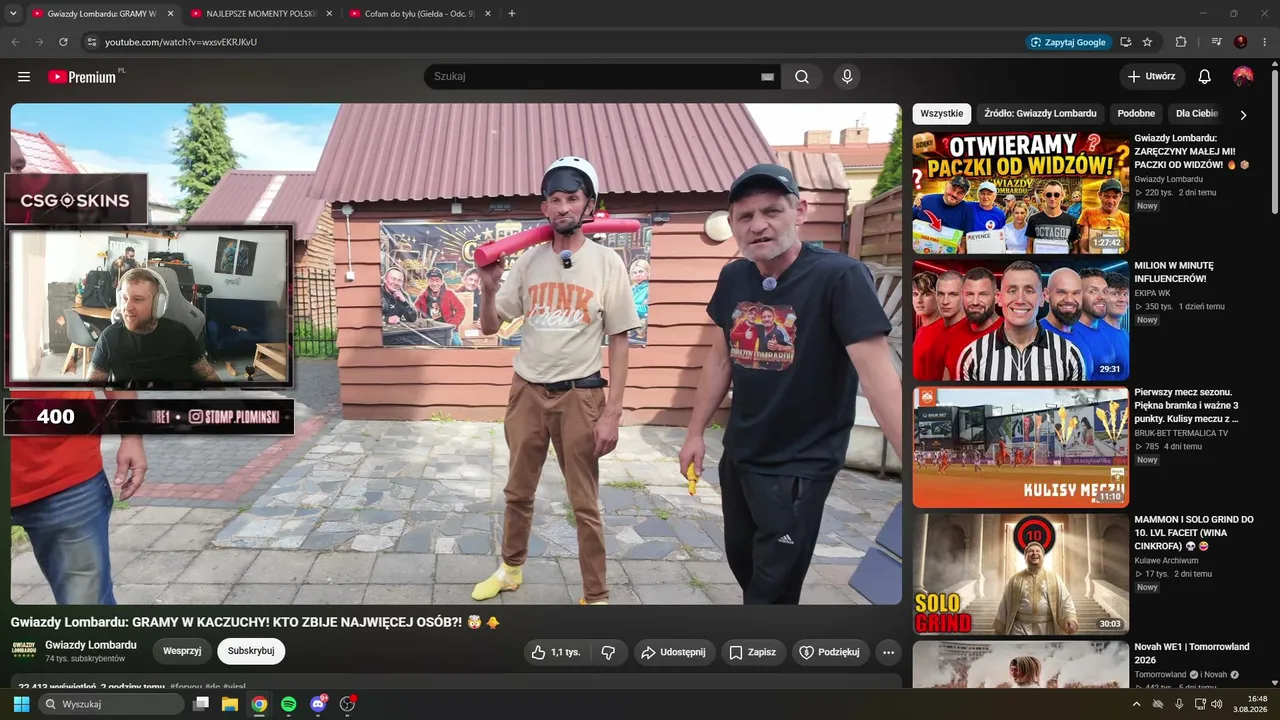Open the YouTube guide hamburger menu

point(24,77)
